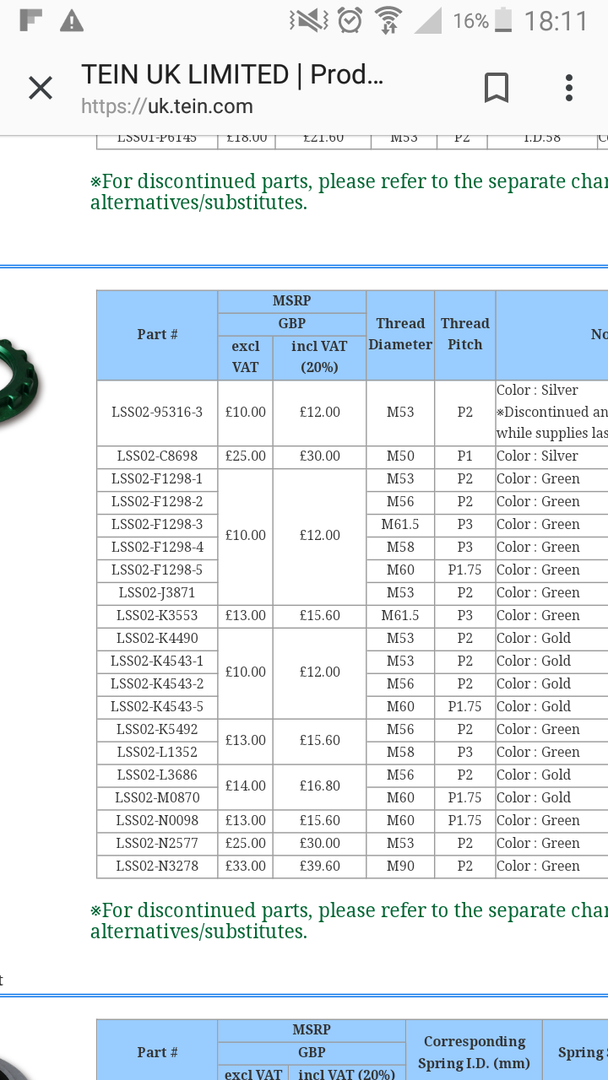This screenshot has height=1080, width=608.
Task: Tap the lock nut table Part # header
Action: click(157, 335)
